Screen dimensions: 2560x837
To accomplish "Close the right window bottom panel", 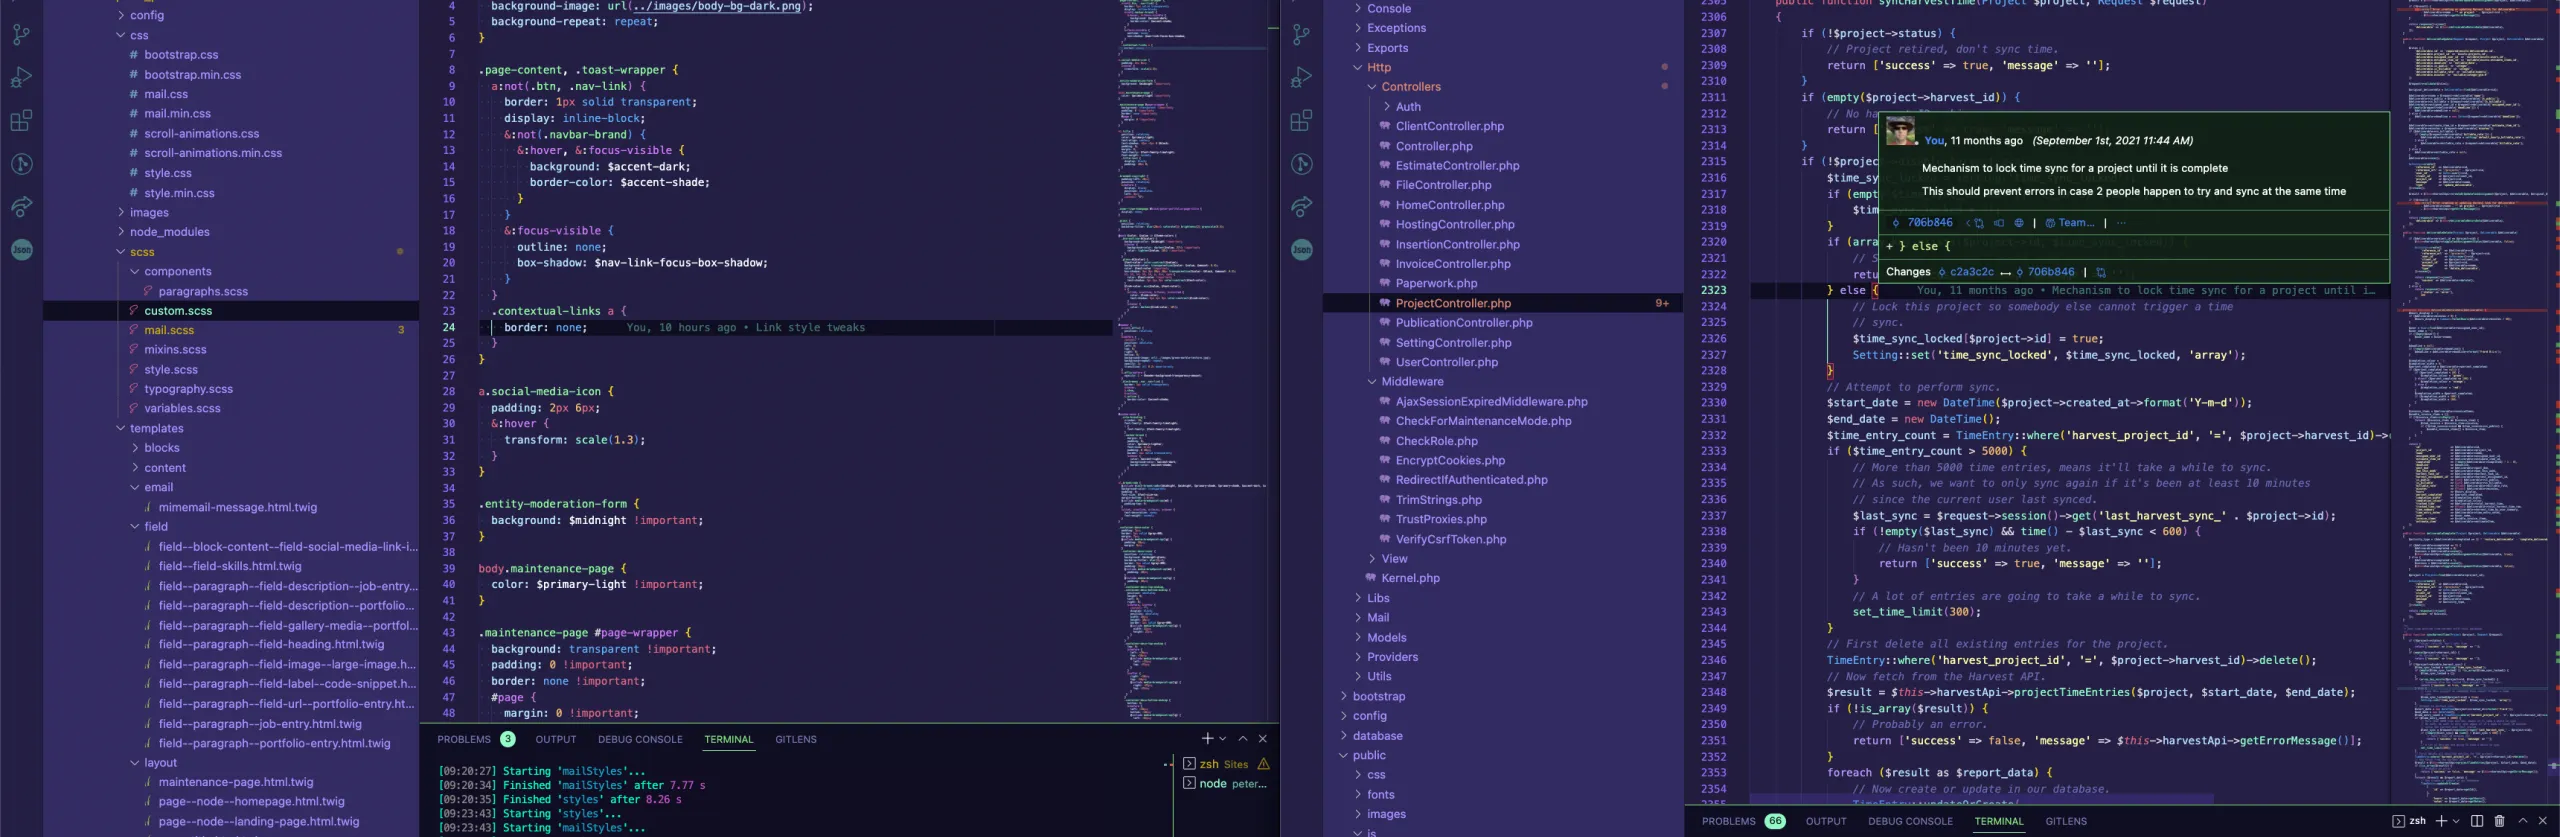I will [2543, 821].
